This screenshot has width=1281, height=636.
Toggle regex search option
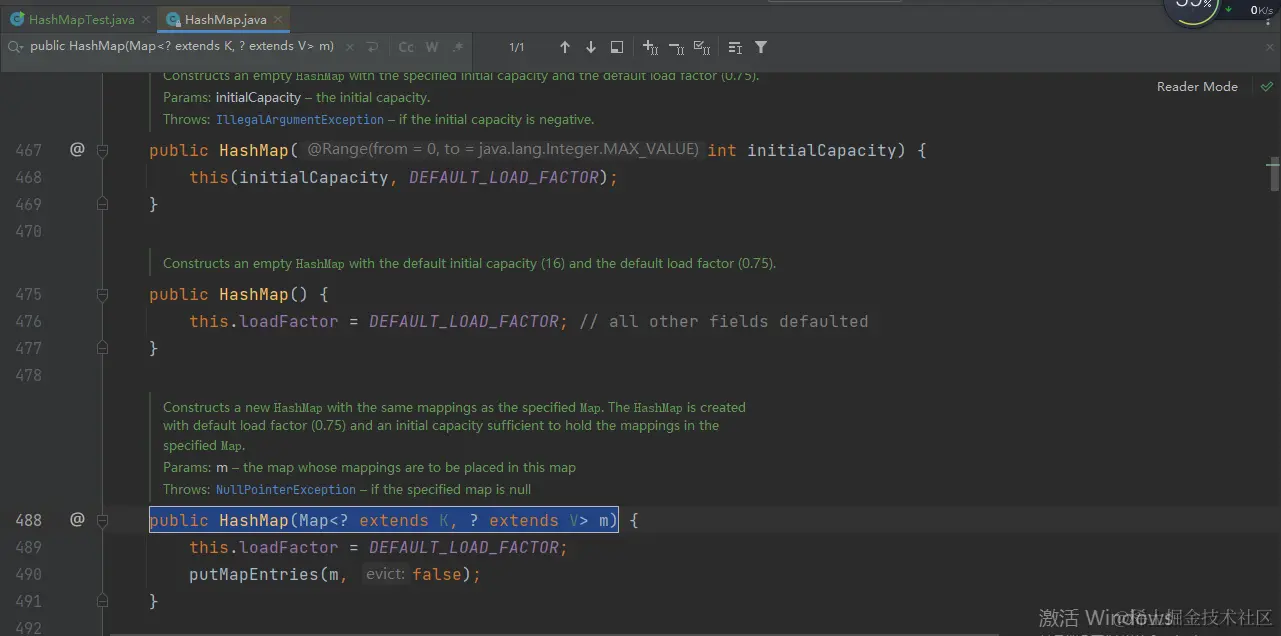coord(458,47)
